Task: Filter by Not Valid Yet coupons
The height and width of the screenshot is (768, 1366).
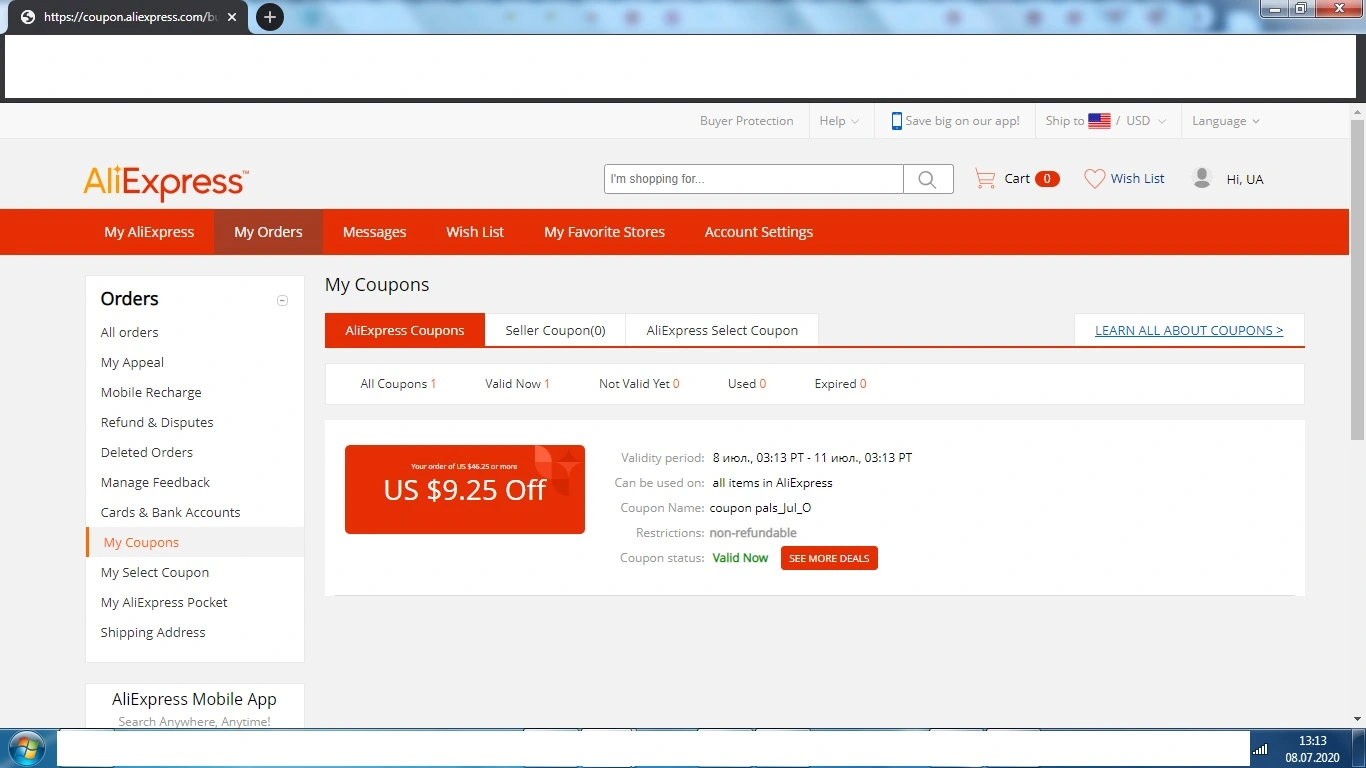Action: coord(639,384)
